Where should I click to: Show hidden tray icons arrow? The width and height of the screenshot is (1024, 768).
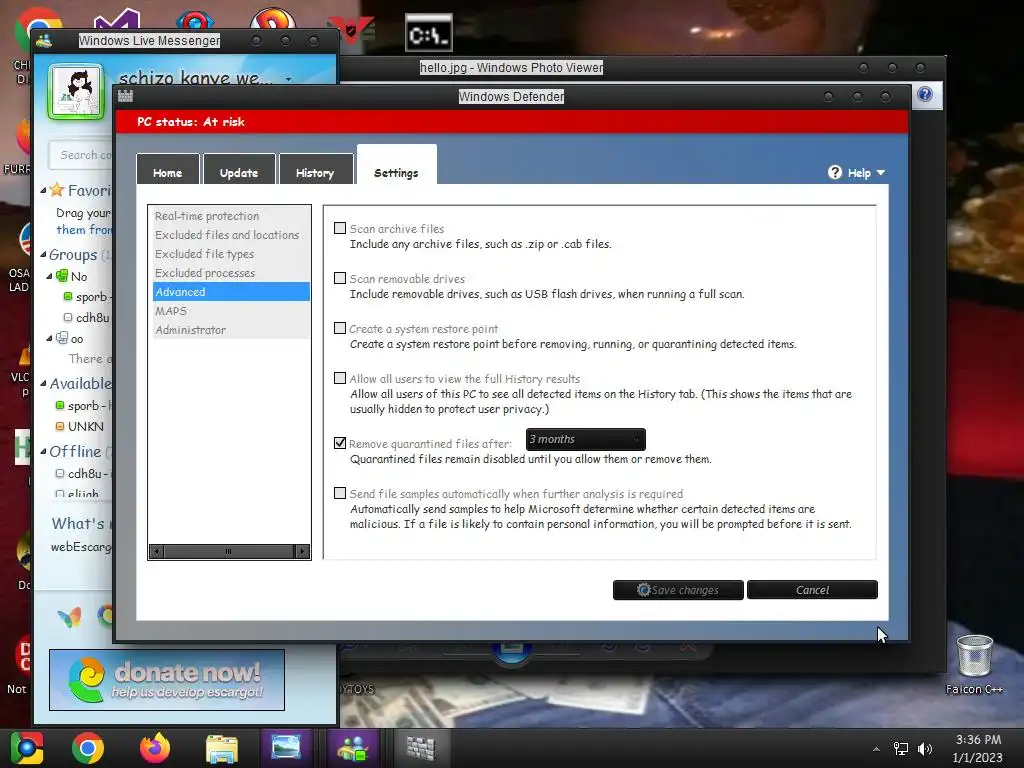876,748
